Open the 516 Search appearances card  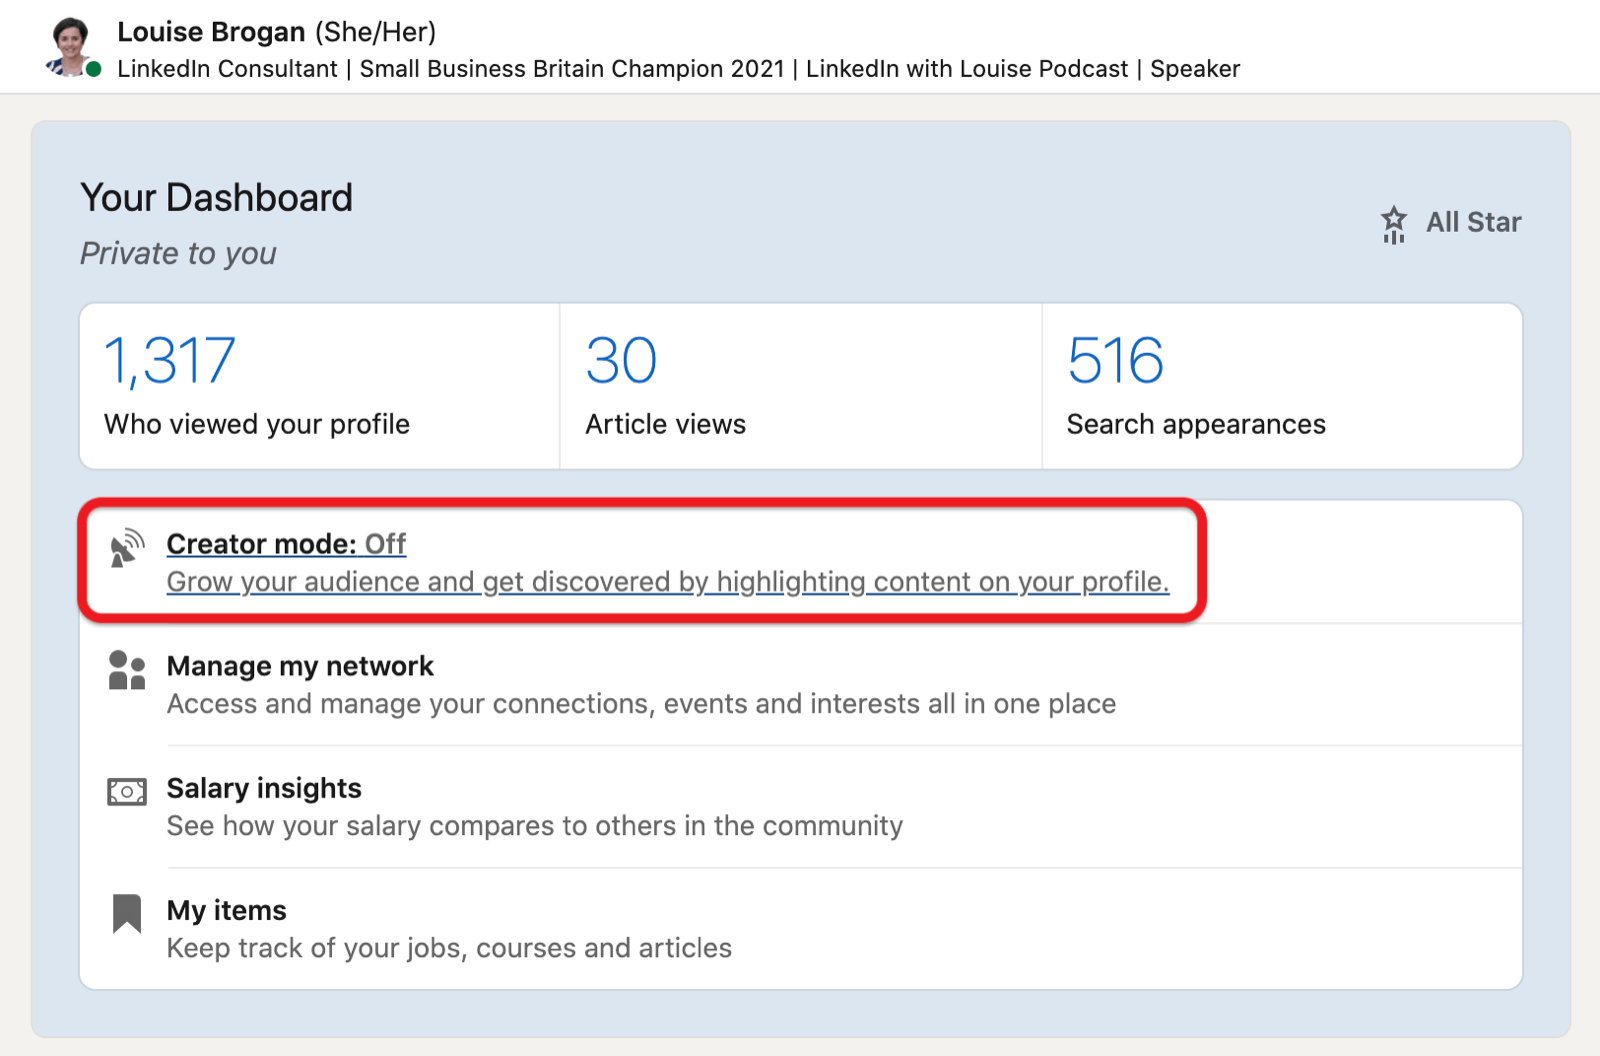[x=1282, y=386]
